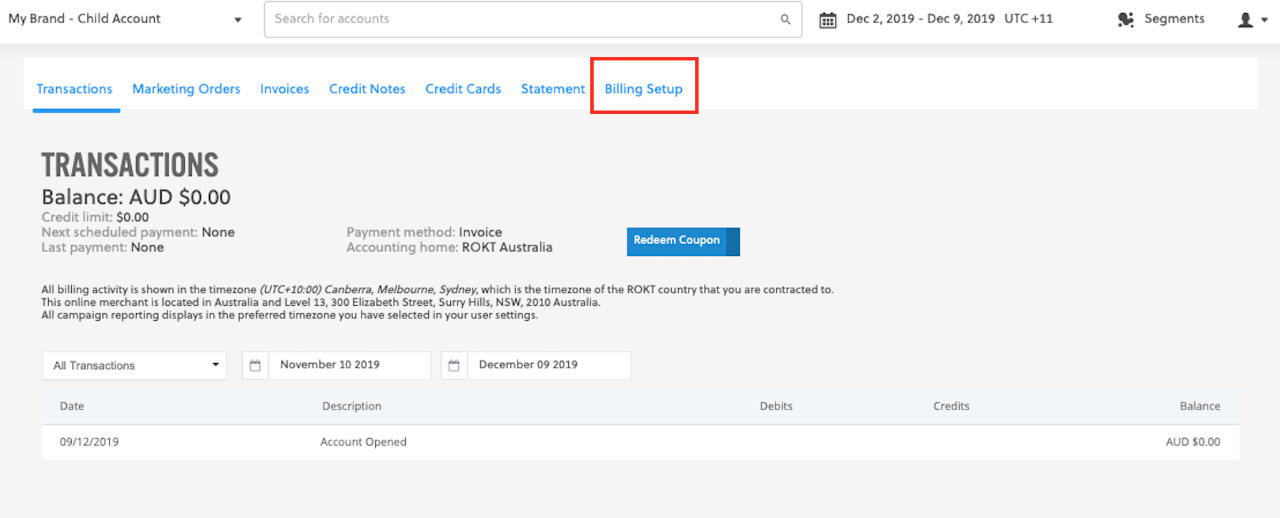Click the Dec 2, 2019 - Dec 9, 2019 range
1280x518 pixels.
921,19
